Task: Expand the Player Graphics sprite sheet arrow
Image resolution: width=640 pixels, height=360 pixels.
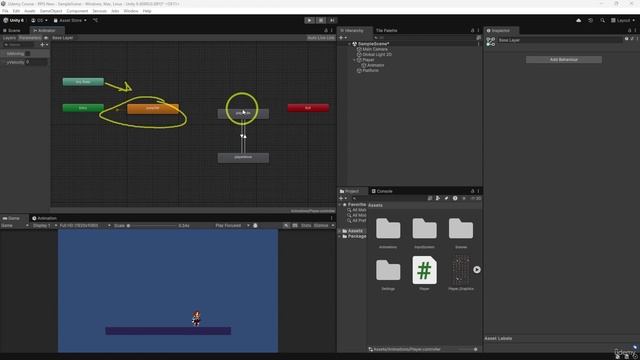Action: (477, 270)
